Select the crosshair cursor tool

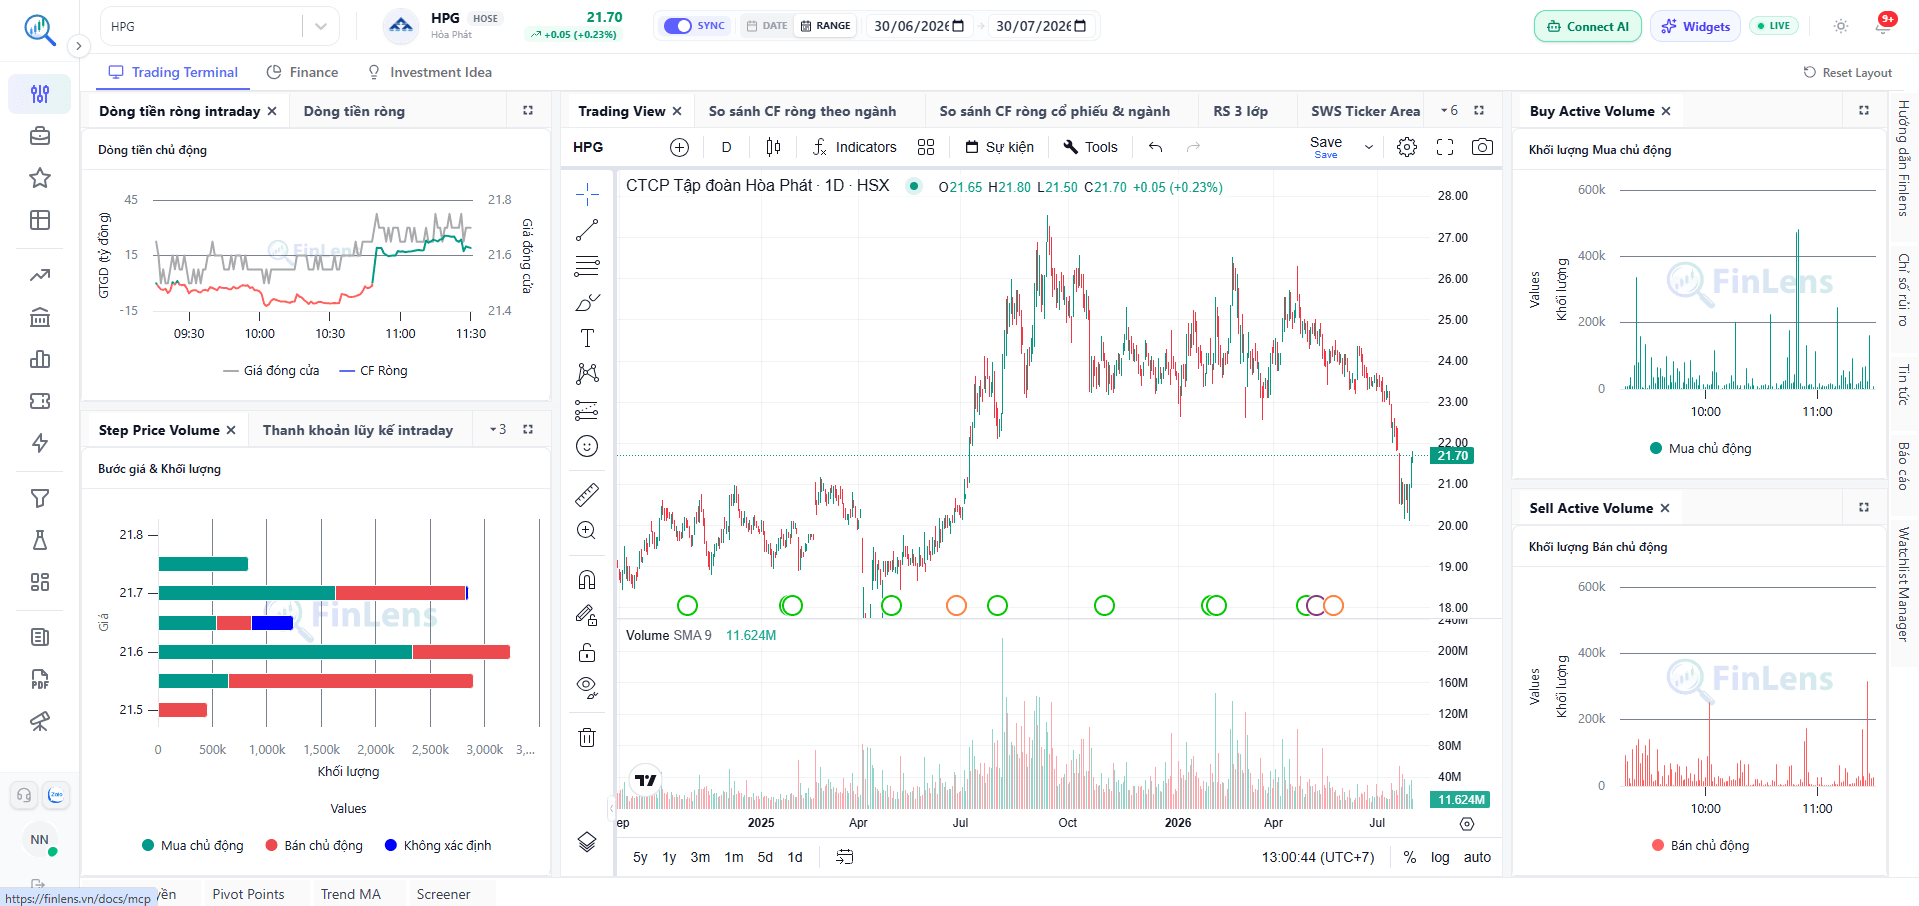click(587, 193)
